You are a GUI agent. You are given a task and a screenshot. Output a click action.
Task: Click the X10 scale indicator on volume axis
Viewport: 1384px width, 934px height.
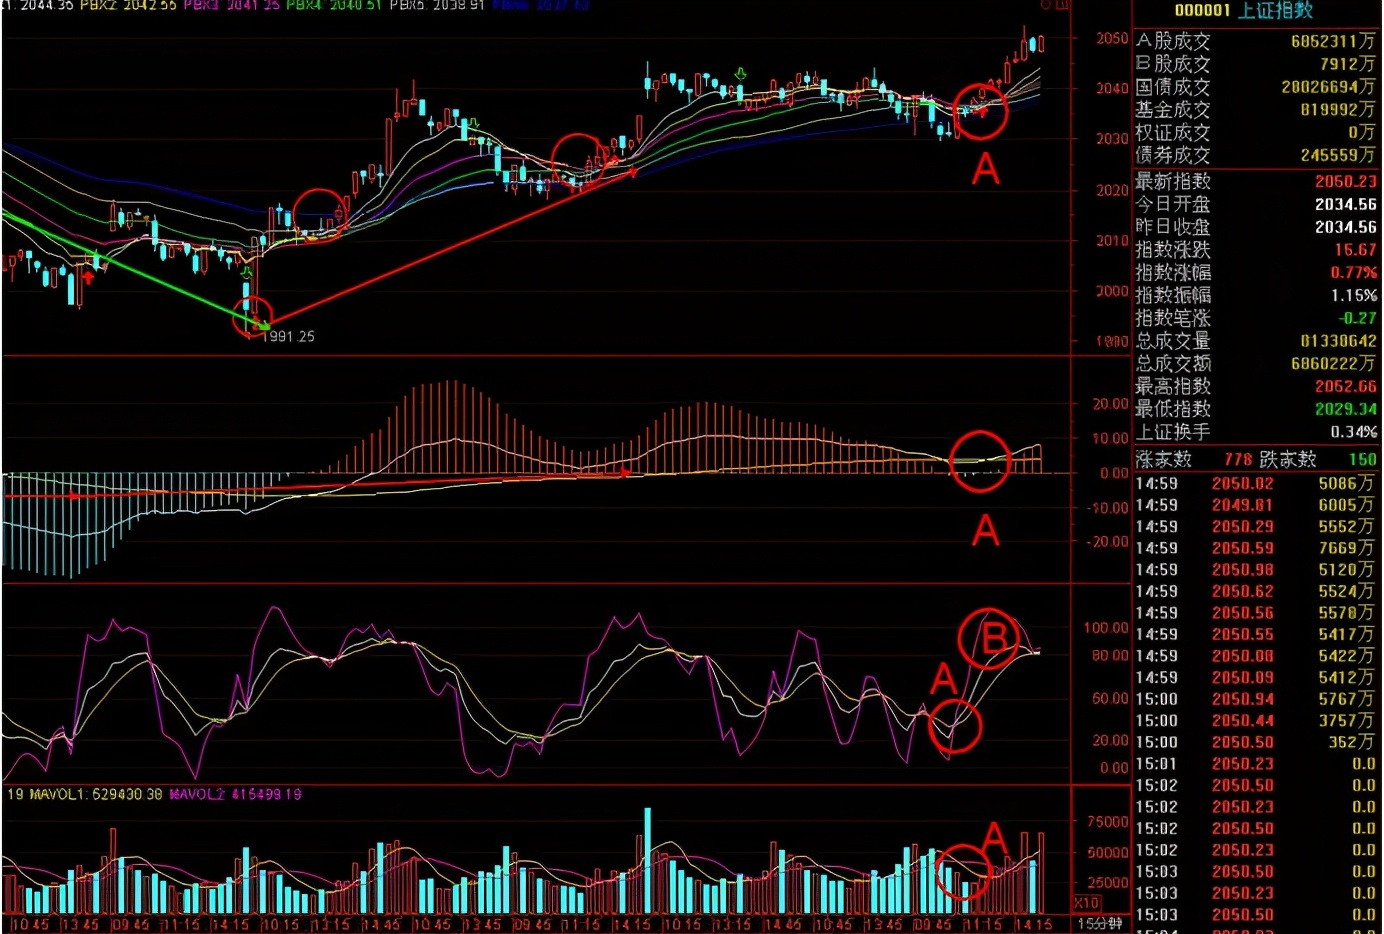[x=1088, y=905]
